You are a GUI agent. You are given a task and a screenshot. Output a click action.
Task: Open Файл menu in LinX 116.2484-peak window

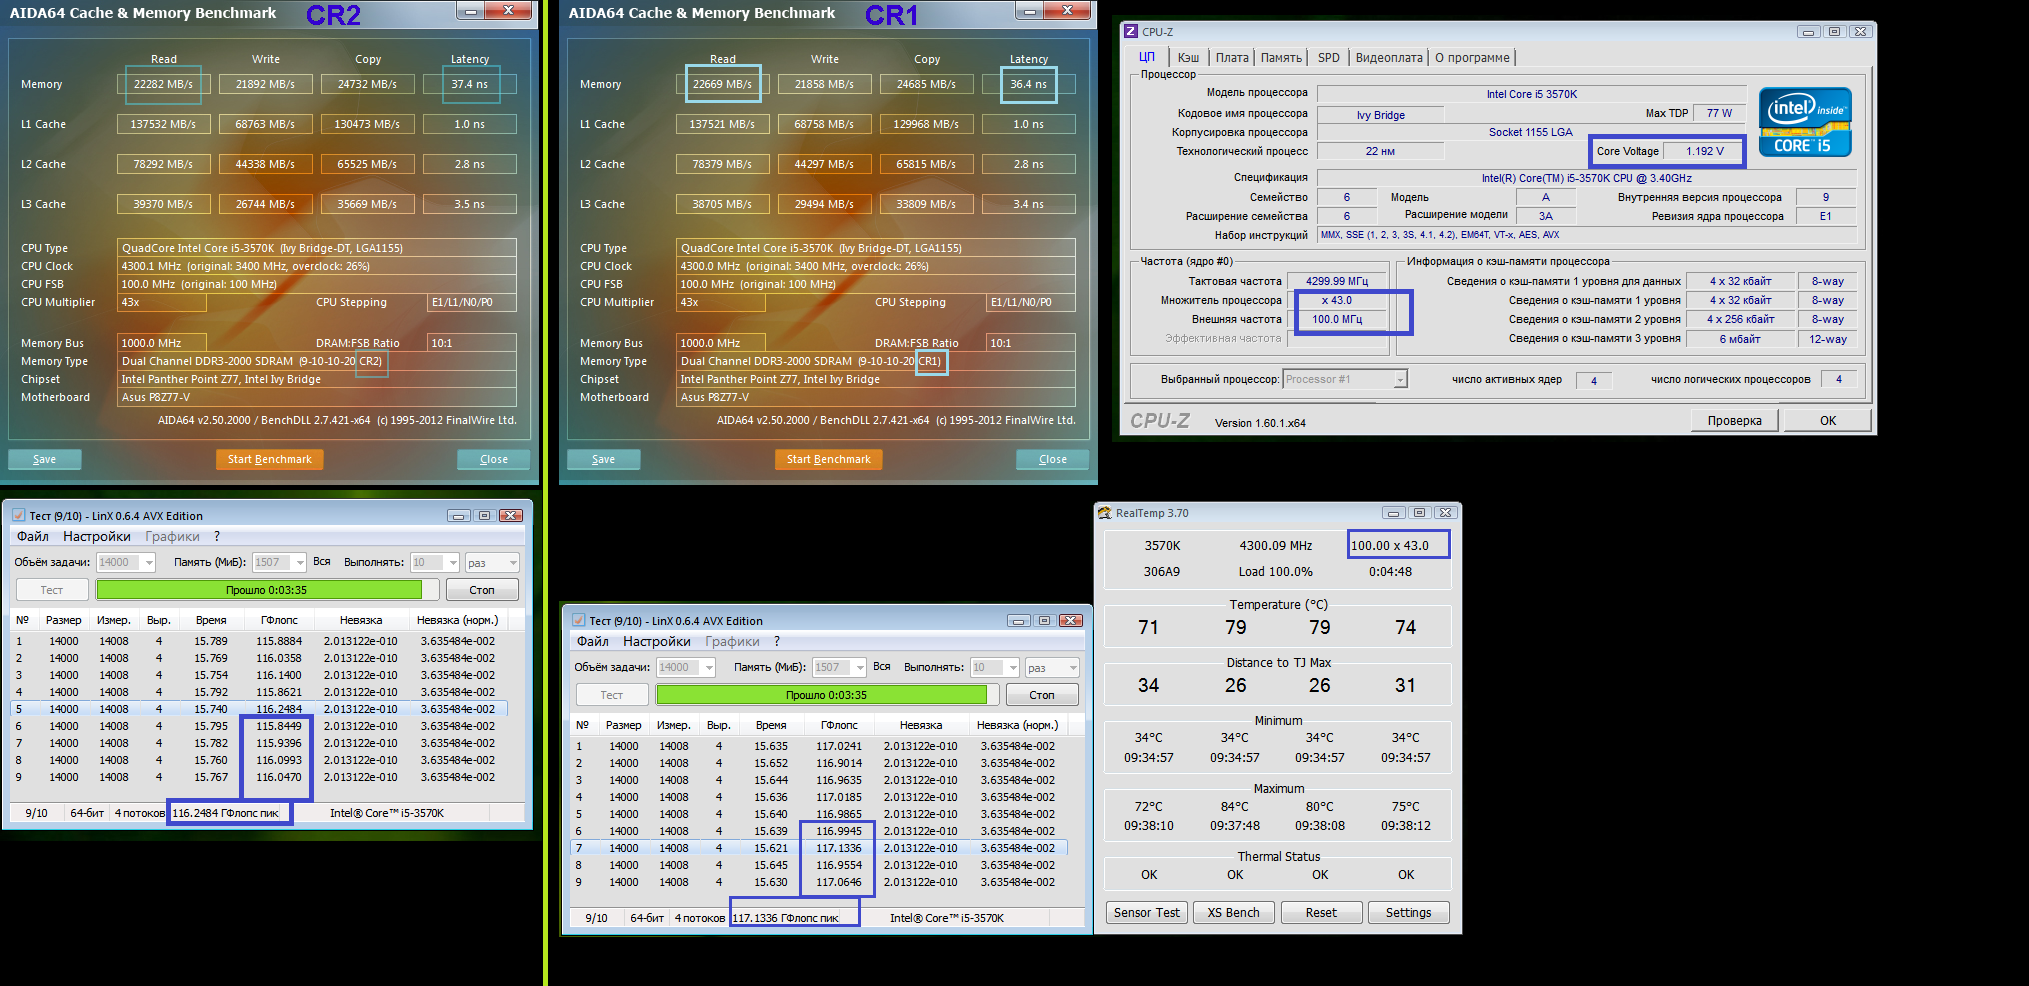[33, 537]
